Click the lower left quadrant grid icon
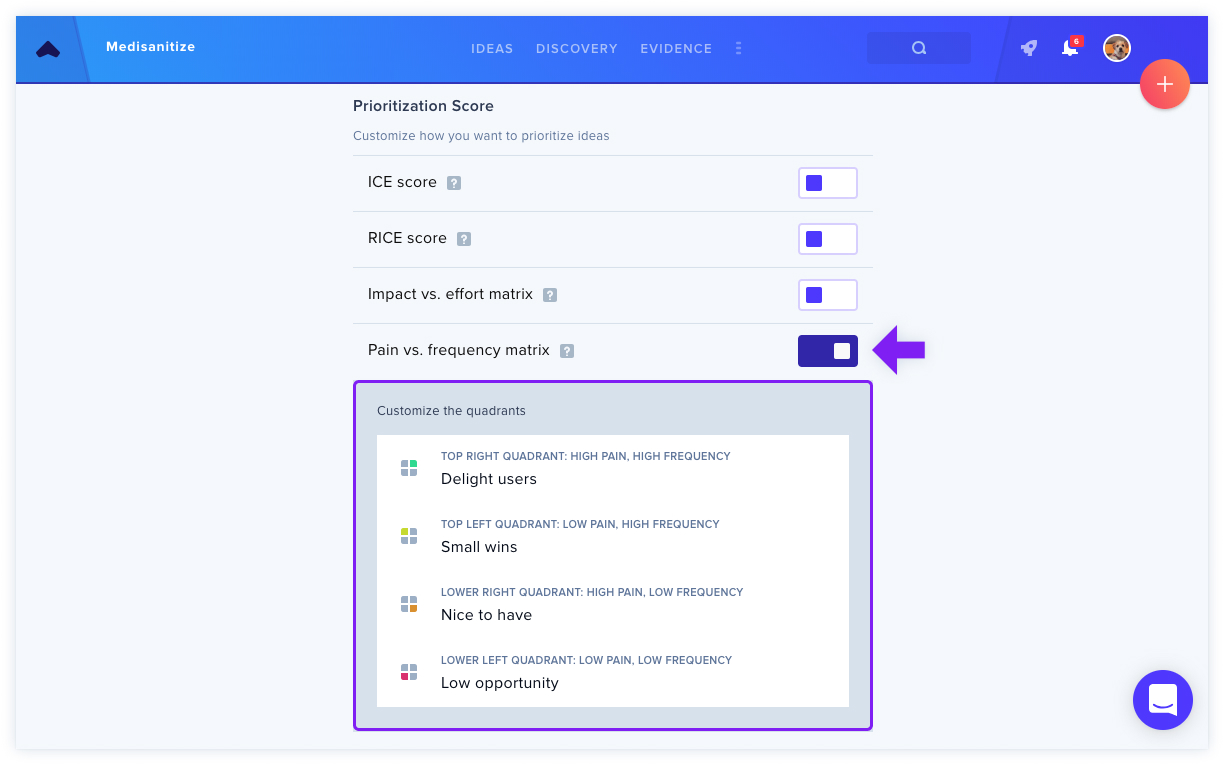The width and height of the screenshot is (1224, 765). pyautogui.click(x=409, y=672)
